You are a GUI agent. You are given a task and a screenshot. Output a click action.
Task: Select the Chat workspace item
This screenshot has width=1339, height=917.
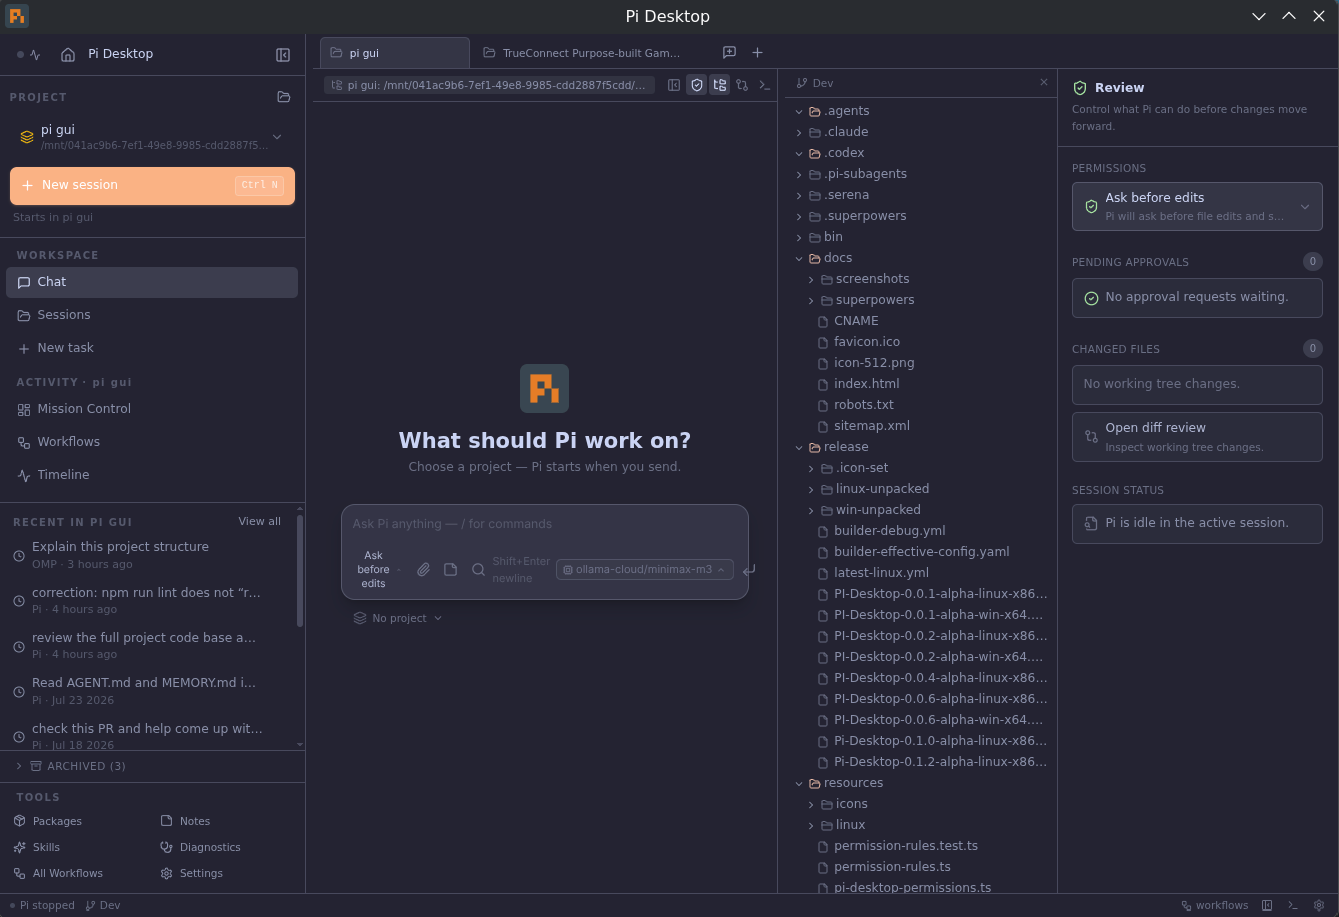tap(152, 282)
